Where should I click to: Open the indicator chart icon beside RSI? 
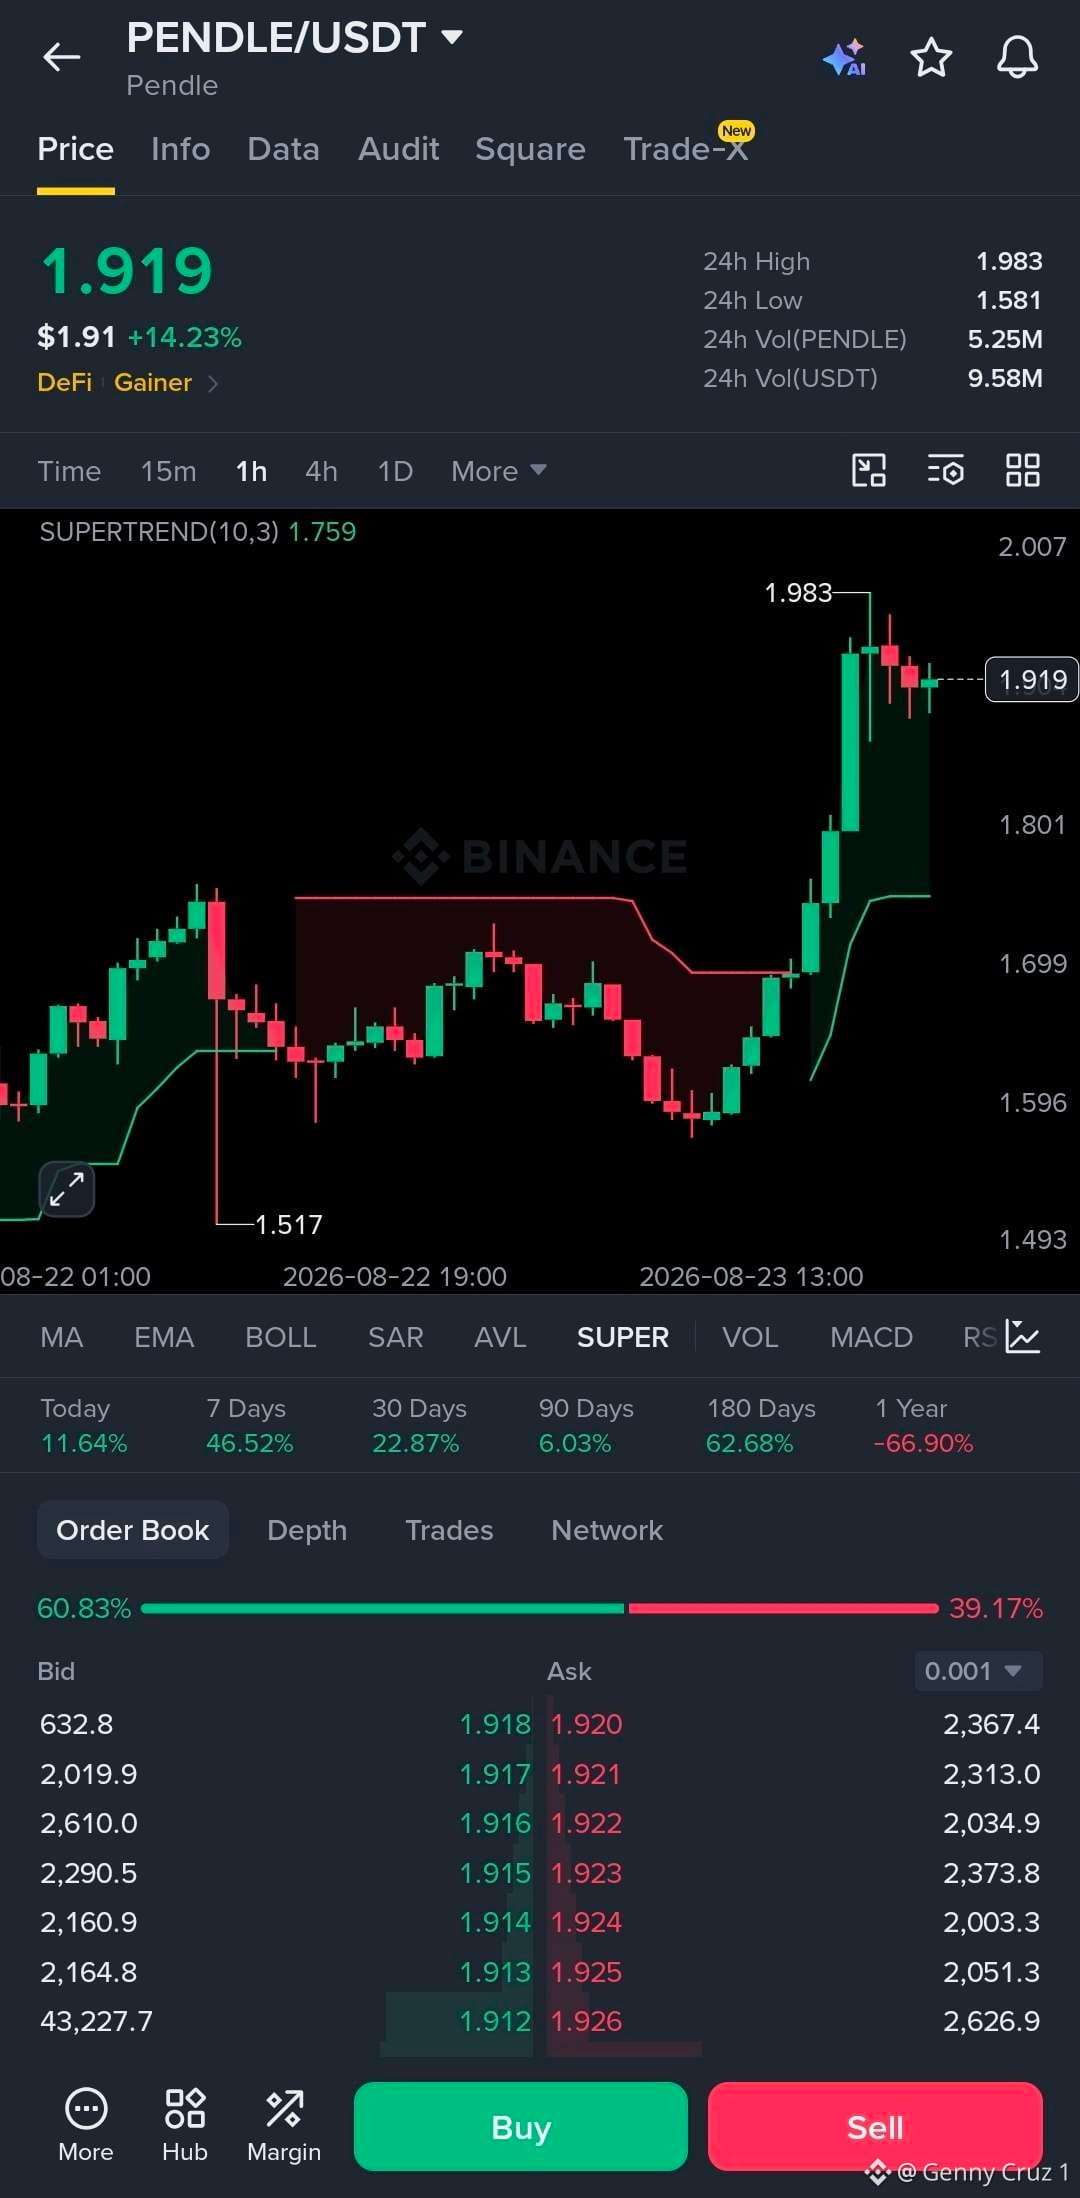1022,1336
